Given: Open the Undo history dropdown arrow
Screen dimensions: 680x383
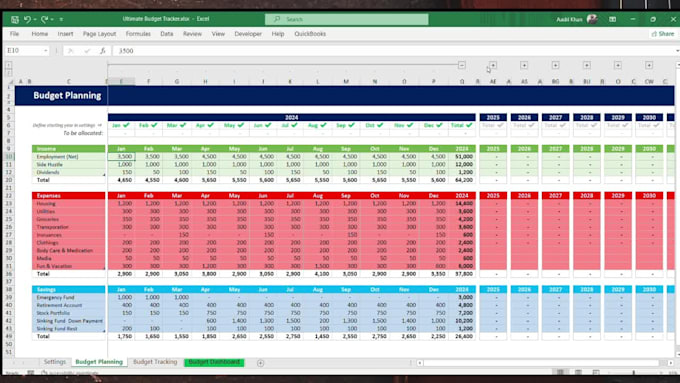Looking at the screenshot, I should click(x=35, y=20).
